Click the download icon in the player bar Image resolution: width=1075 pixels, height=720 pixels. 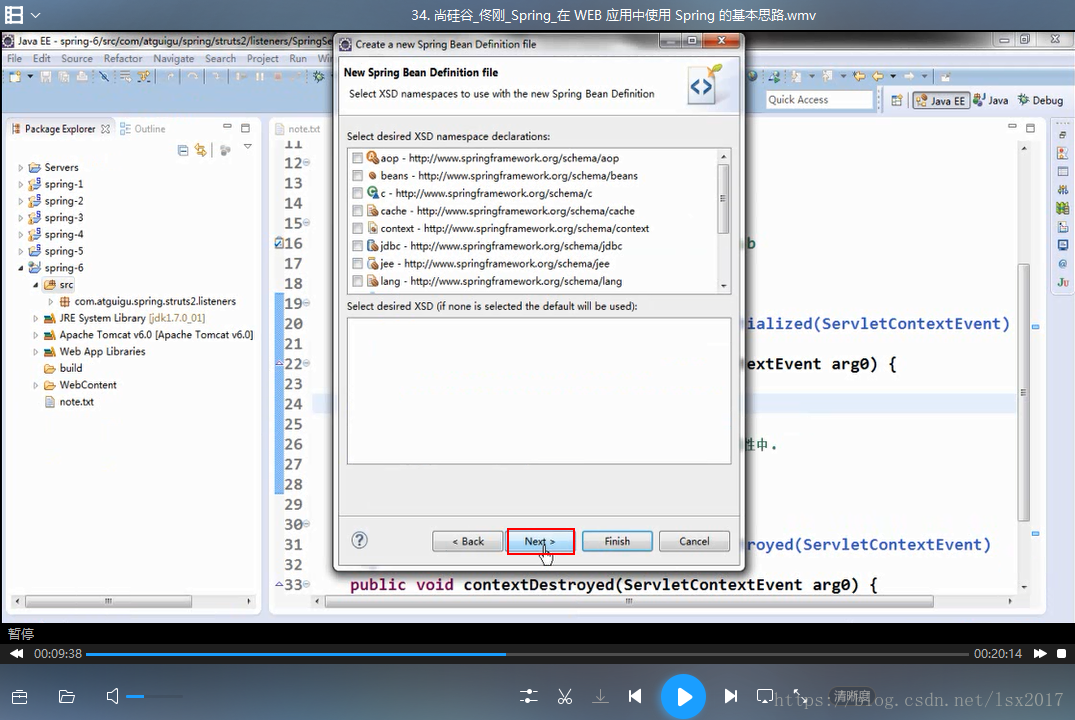(601, 697)
